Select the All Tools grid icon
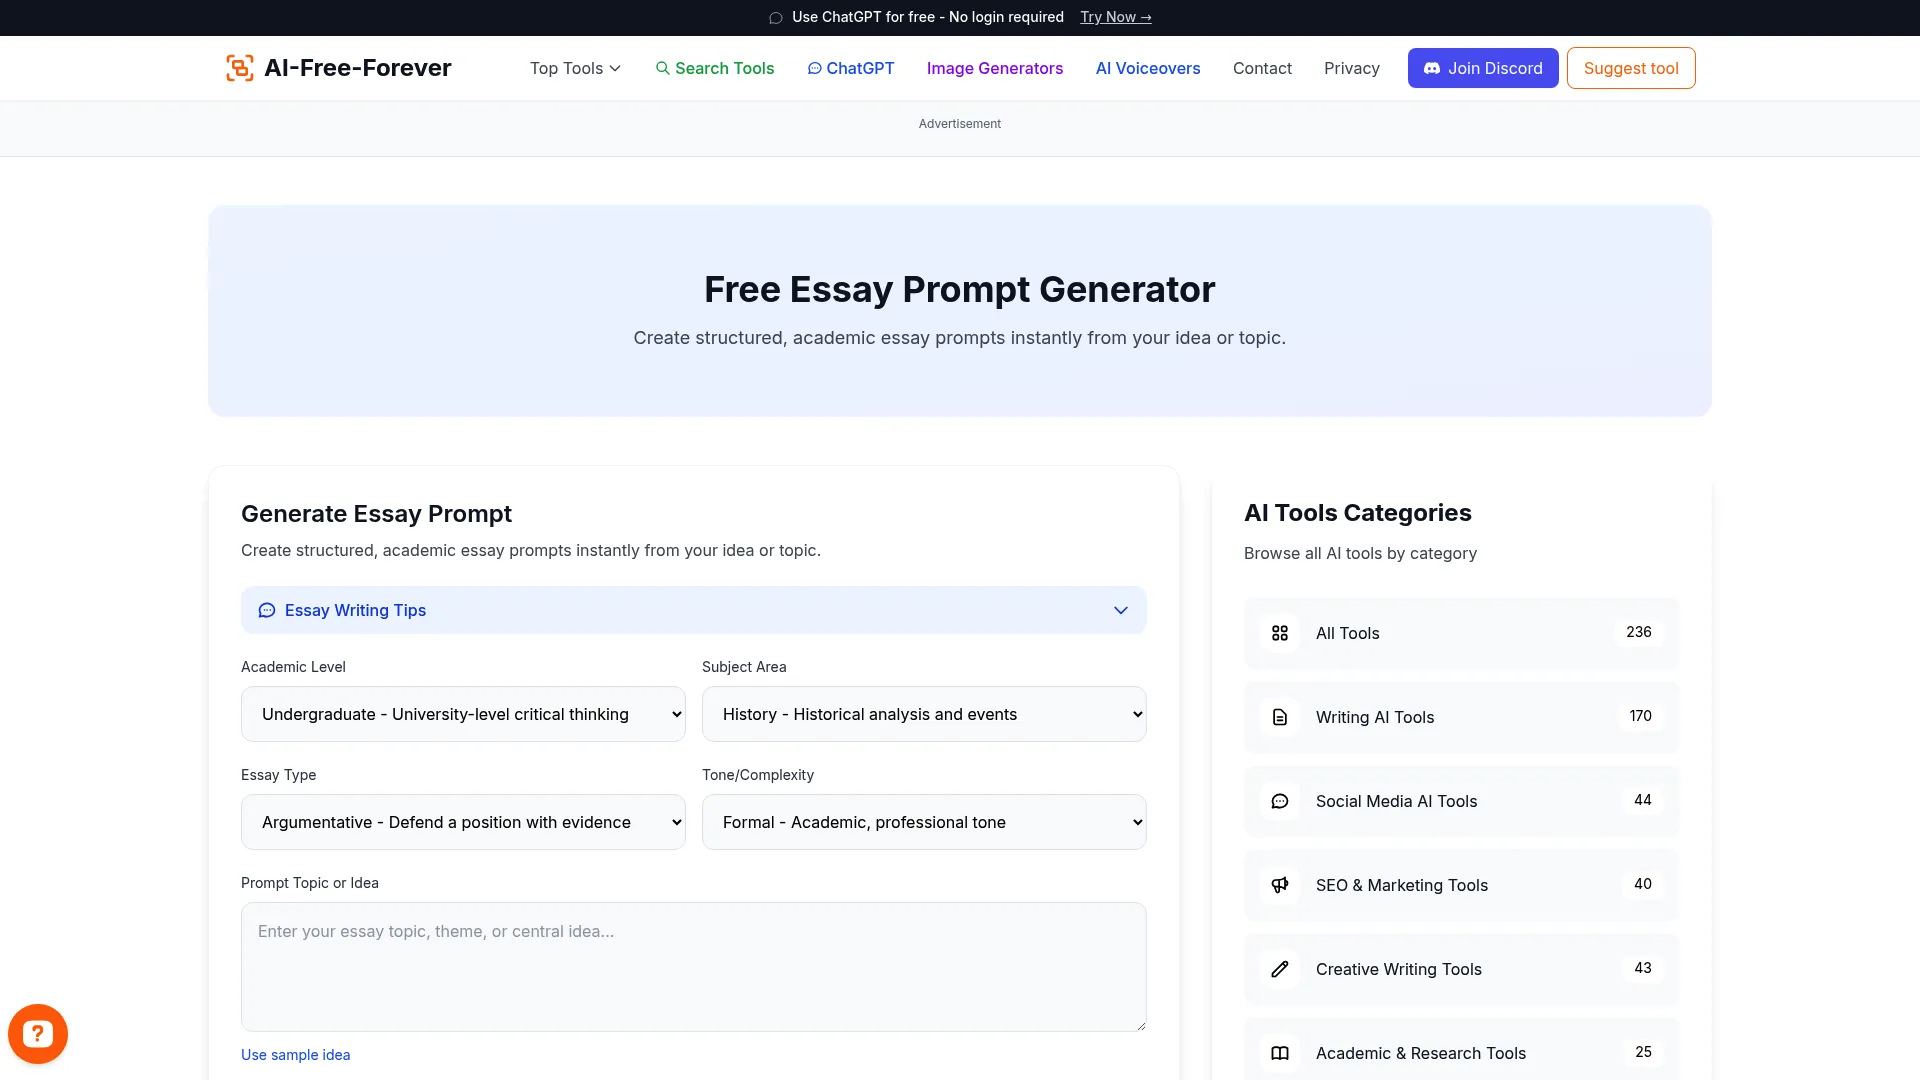1920x1080 pixels. (x=1280, y=633)
